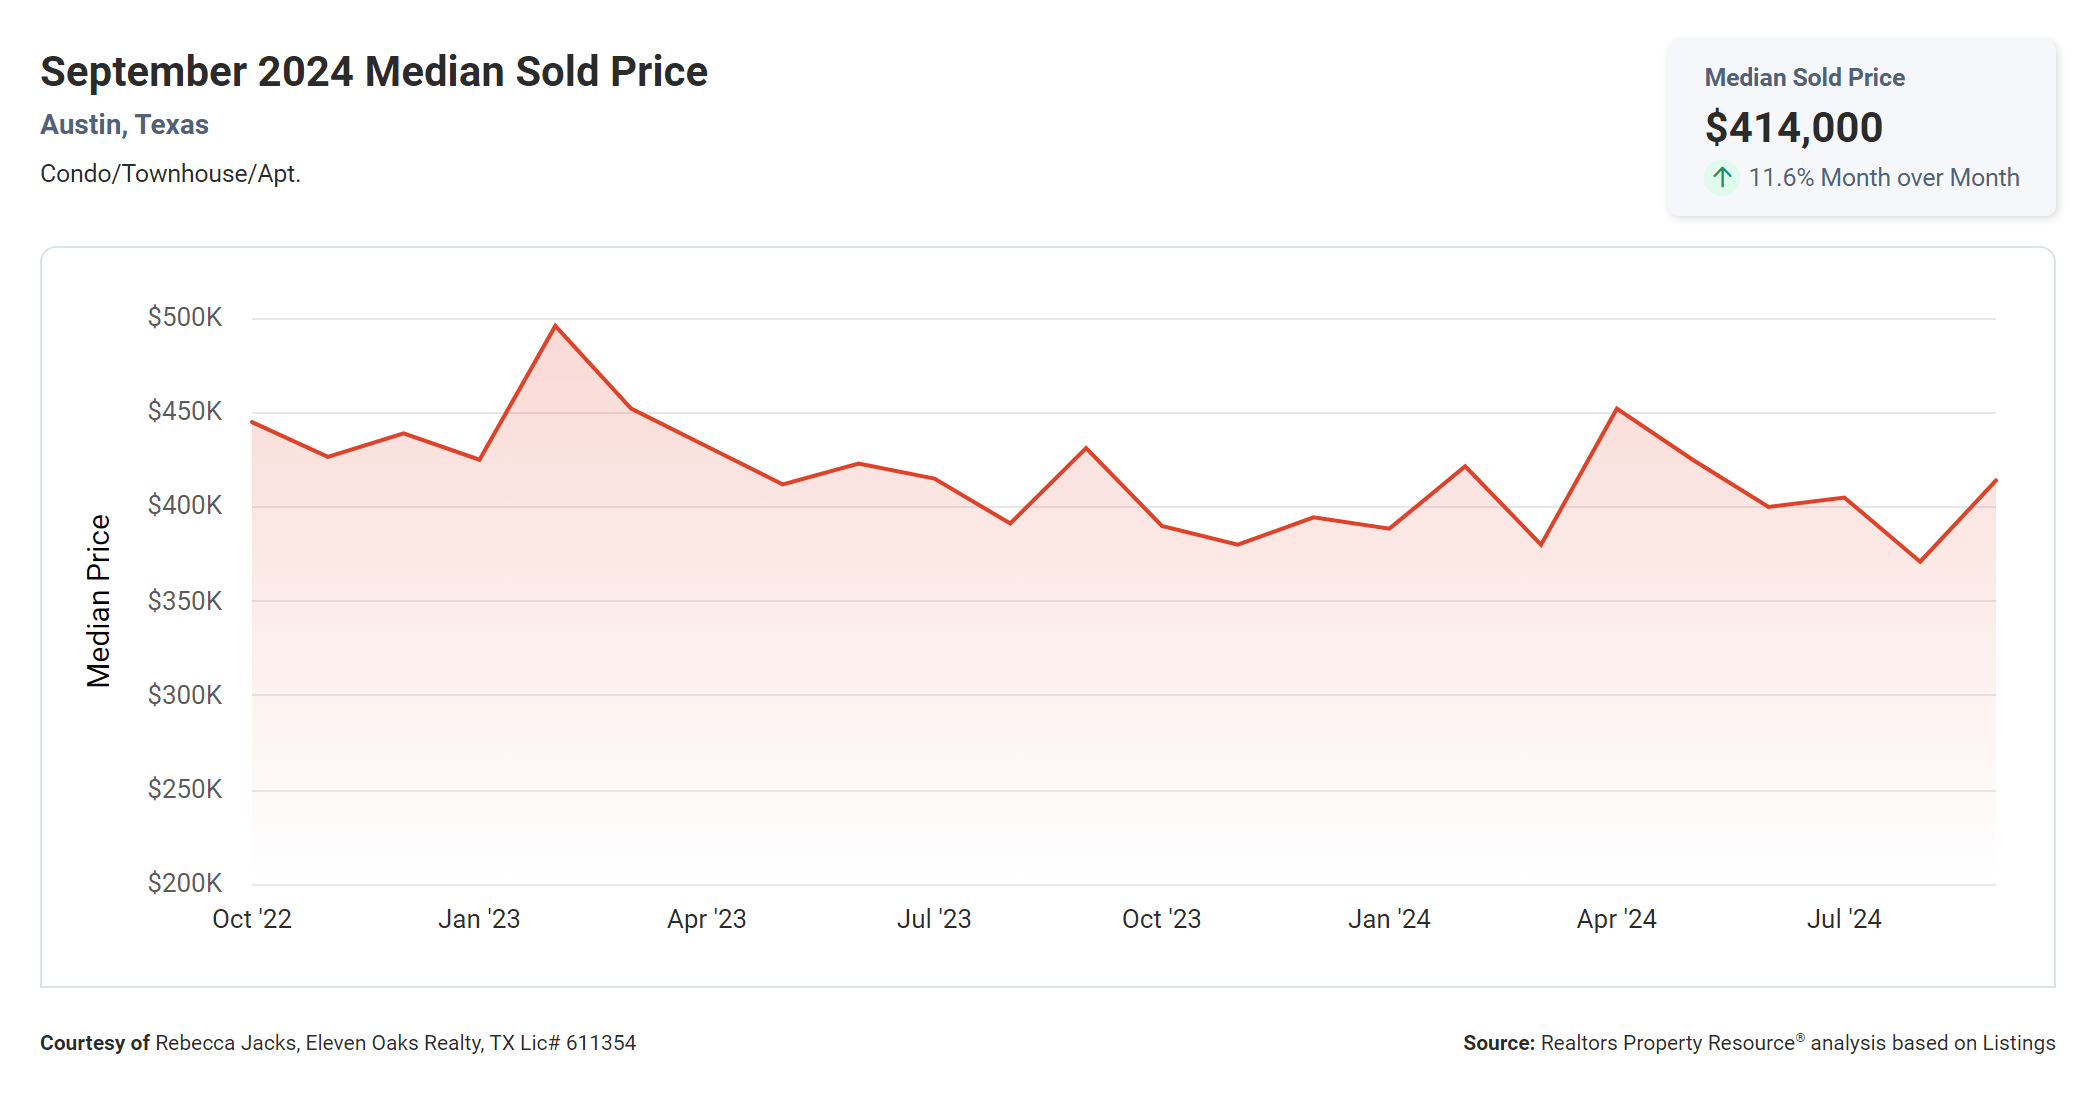Click the $350K y-axis label

(185, 601)
